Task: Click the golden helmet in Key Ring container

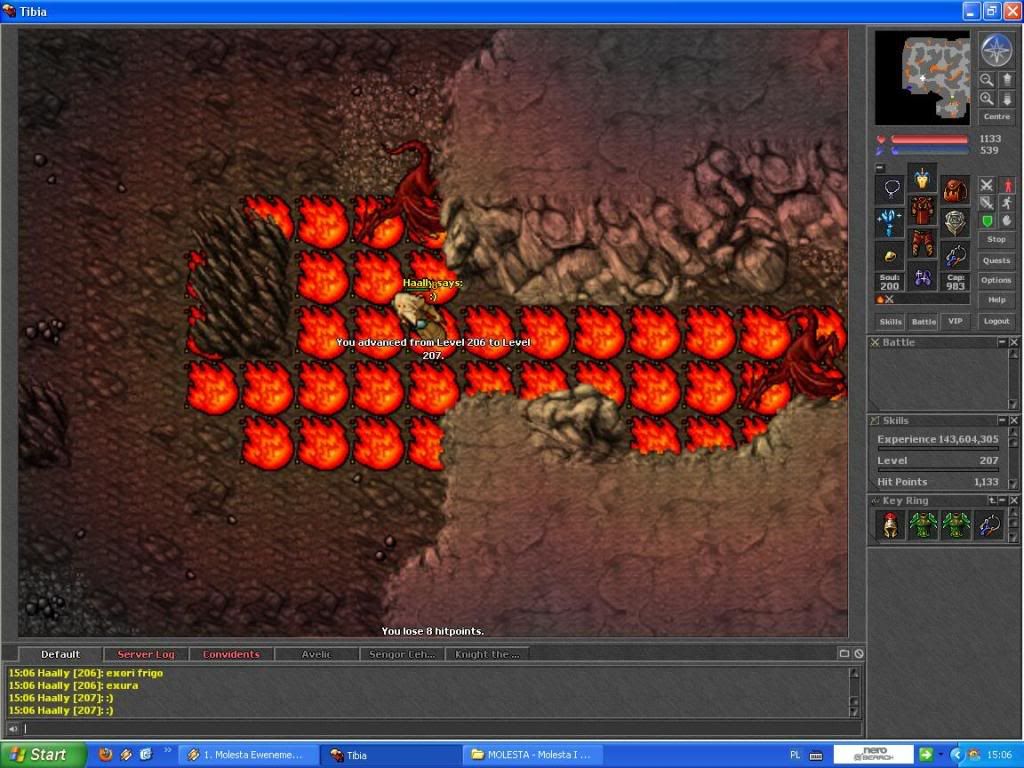Action: tap(889, 525)
